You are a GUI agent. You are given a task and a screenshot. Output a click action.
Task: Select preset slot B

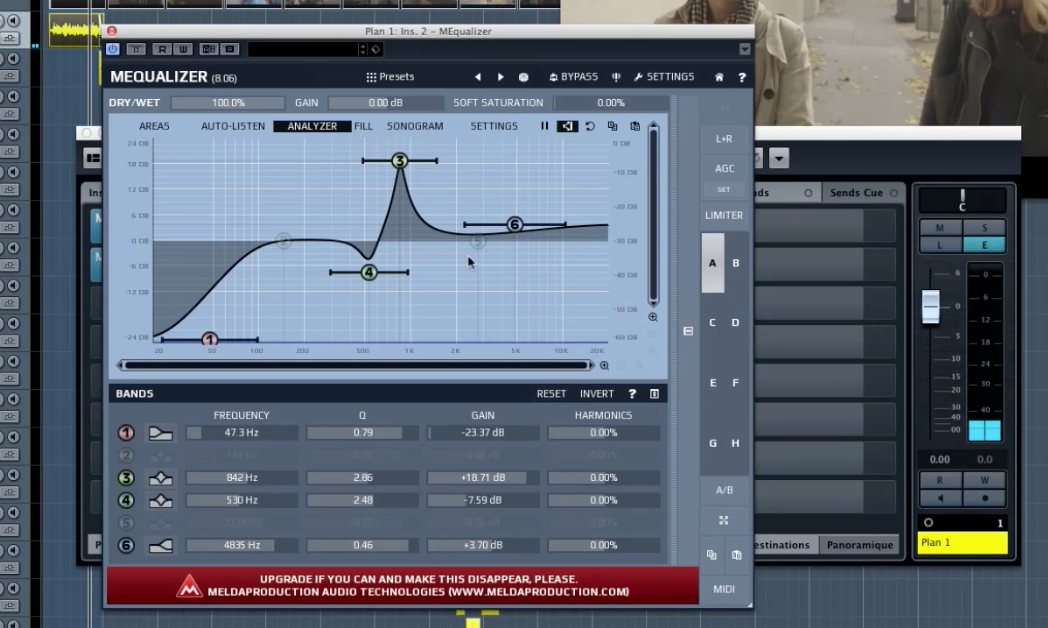(x=736, y=263)
